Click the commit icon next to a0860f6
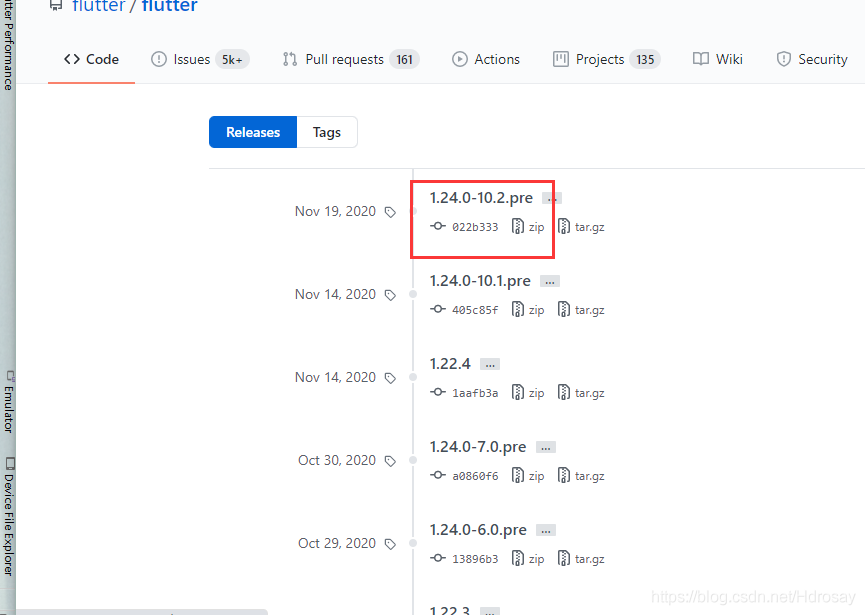The width and height of the screenshot is (865, 615). [438, 475]
